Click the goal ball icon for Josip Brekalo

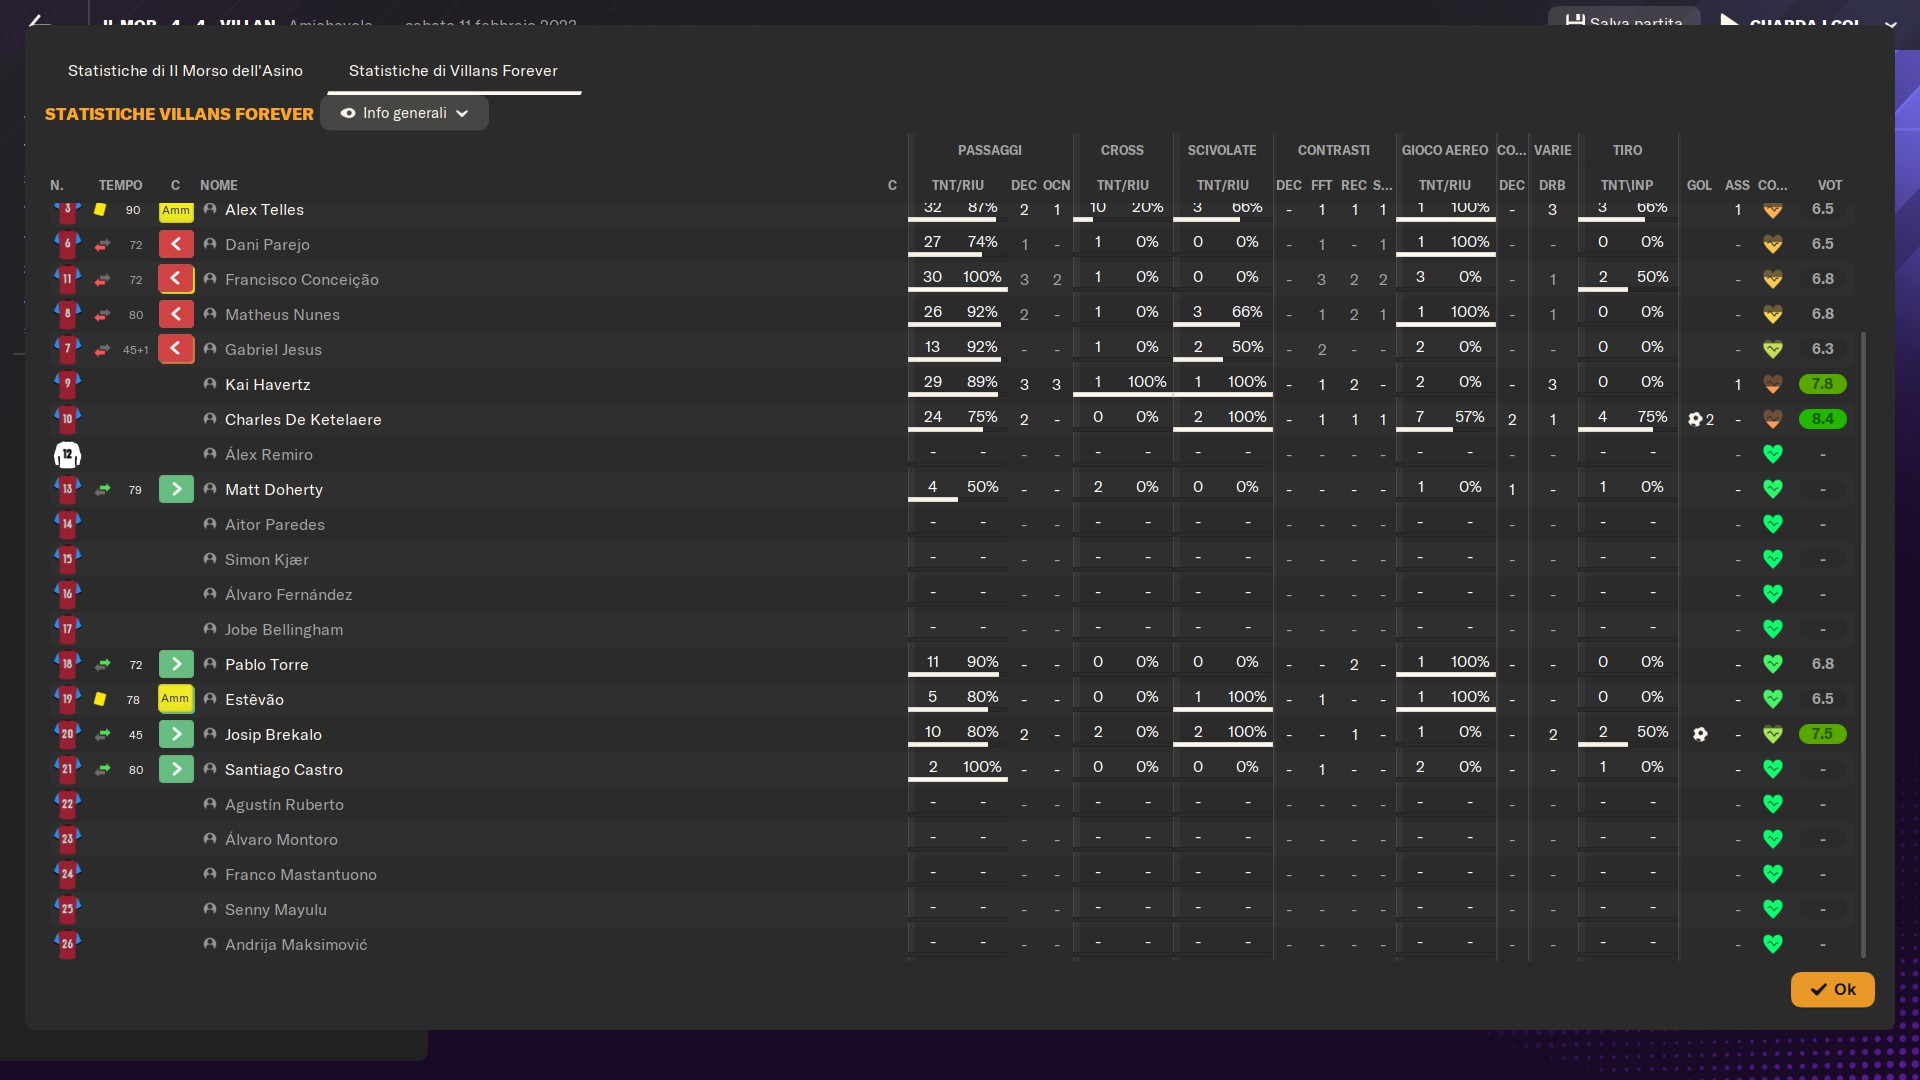1700,734
